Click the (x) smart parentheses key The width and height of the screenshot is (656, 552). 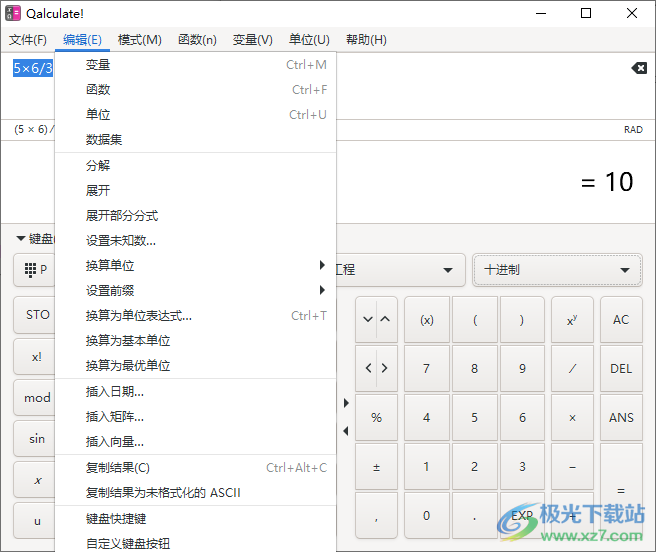pyautogui.click(x=427, y=320)
